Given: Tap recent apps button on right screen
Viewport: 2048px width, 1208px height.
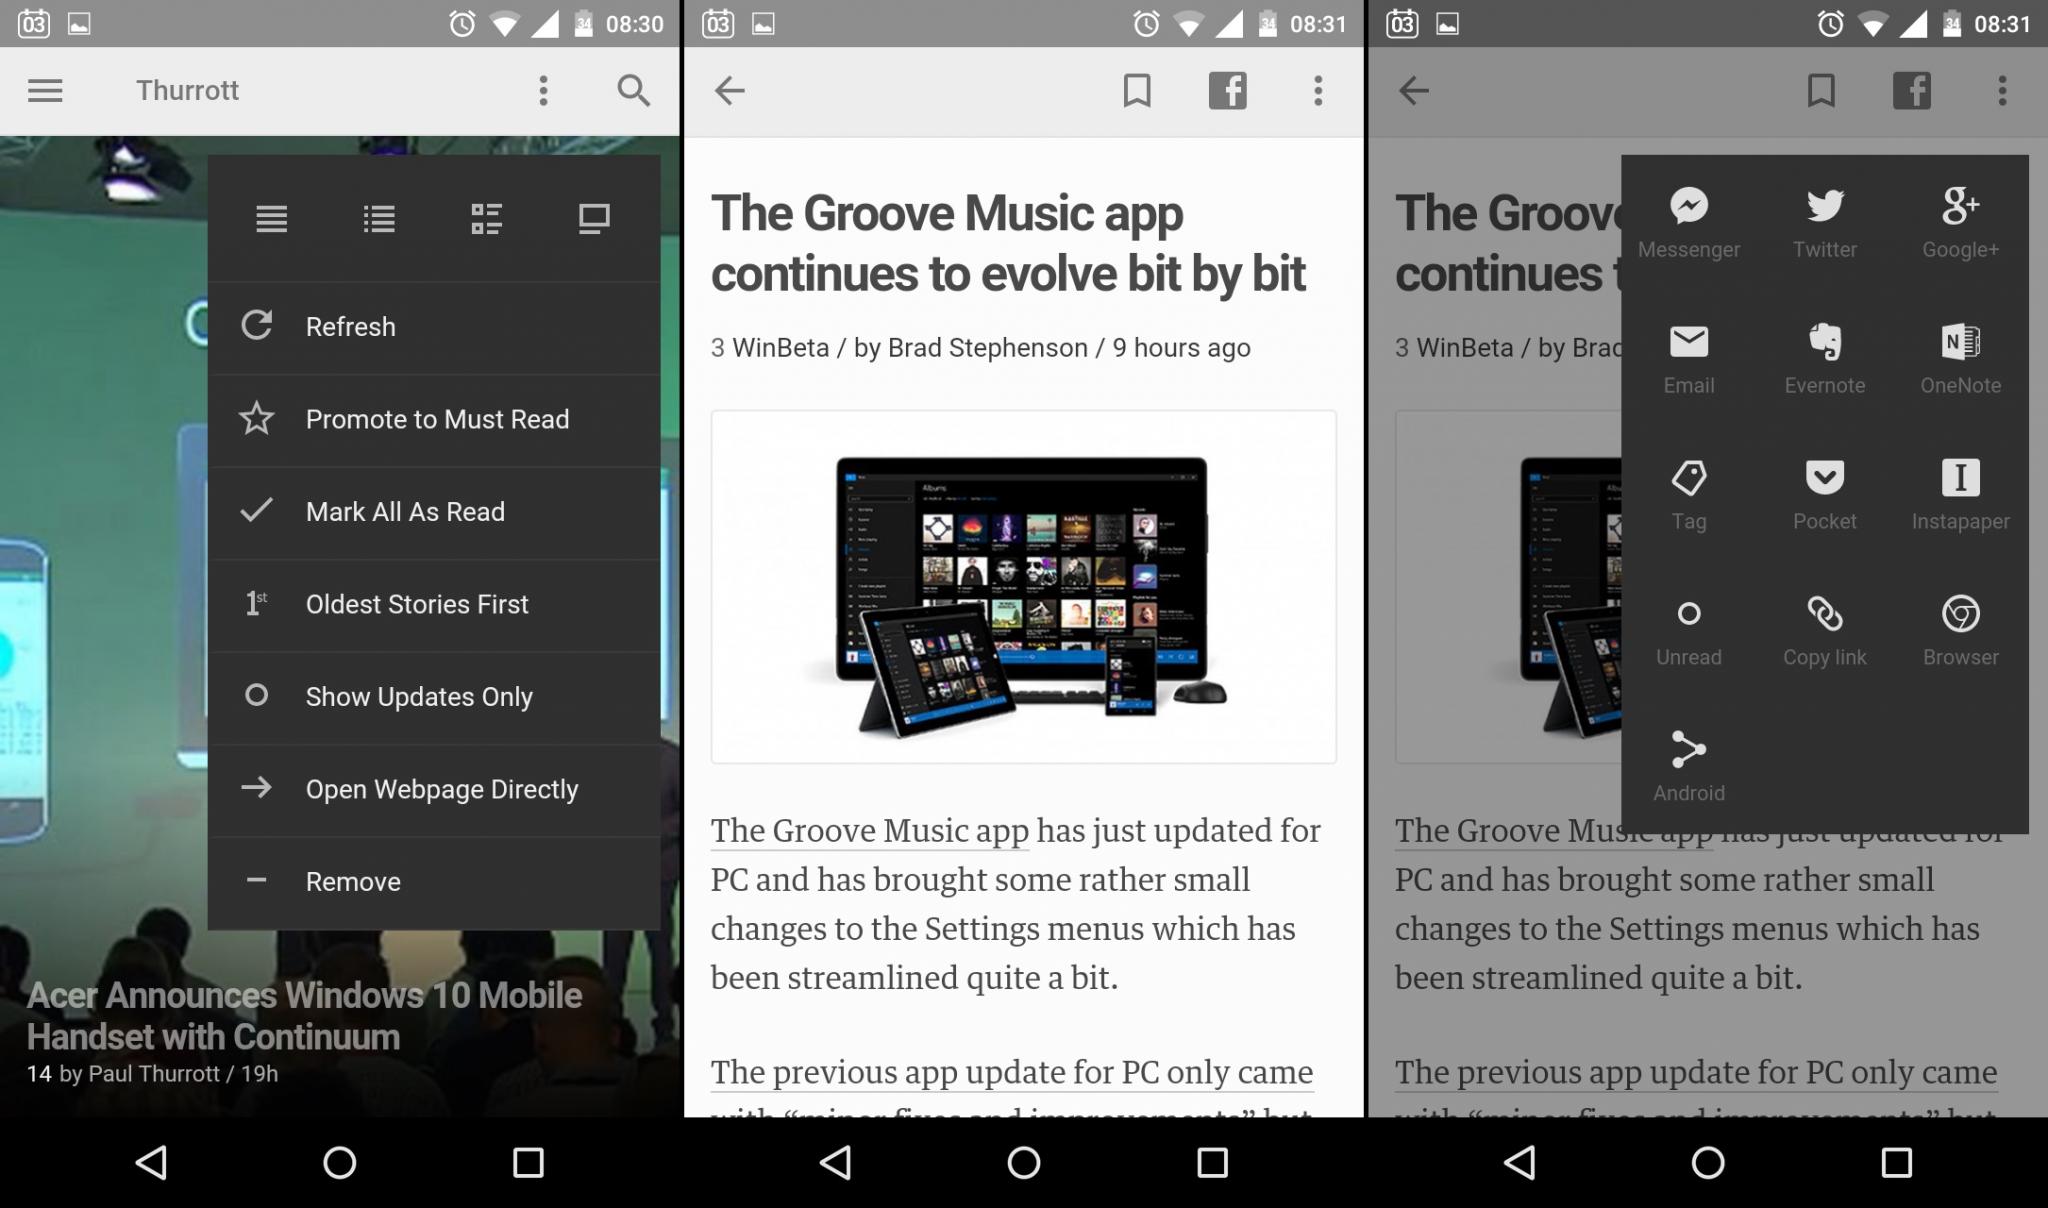Looking at the screenshot, I should pos(1897,1162).
